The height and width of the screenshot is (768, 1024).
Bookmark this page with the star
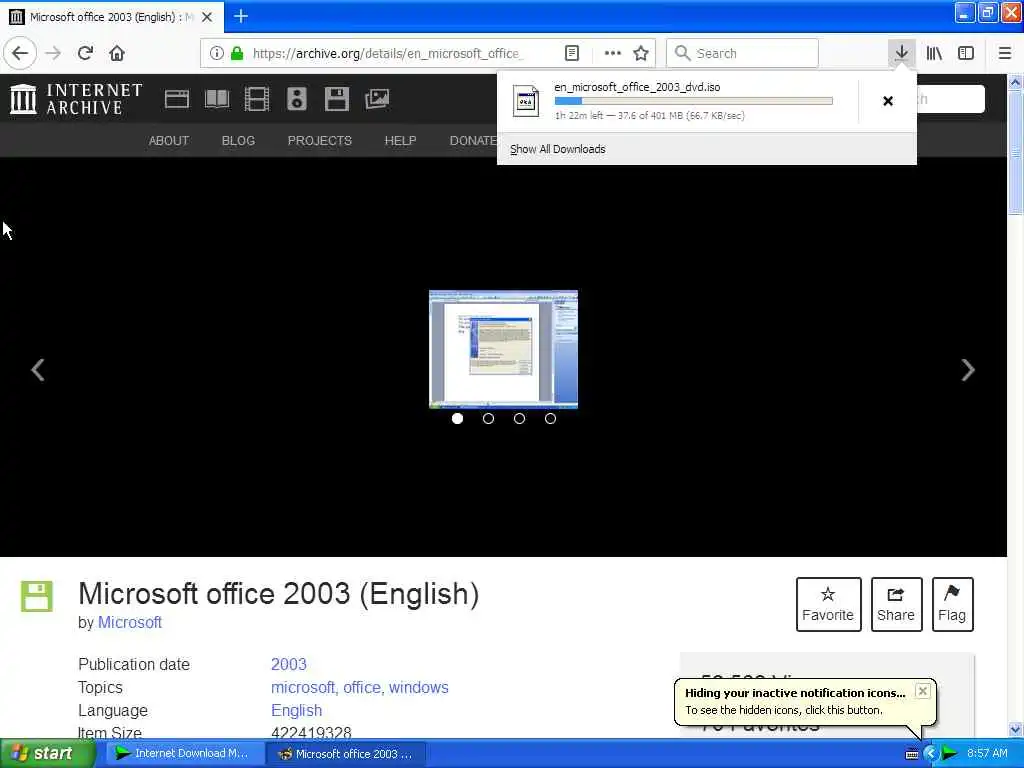(641, 54)
